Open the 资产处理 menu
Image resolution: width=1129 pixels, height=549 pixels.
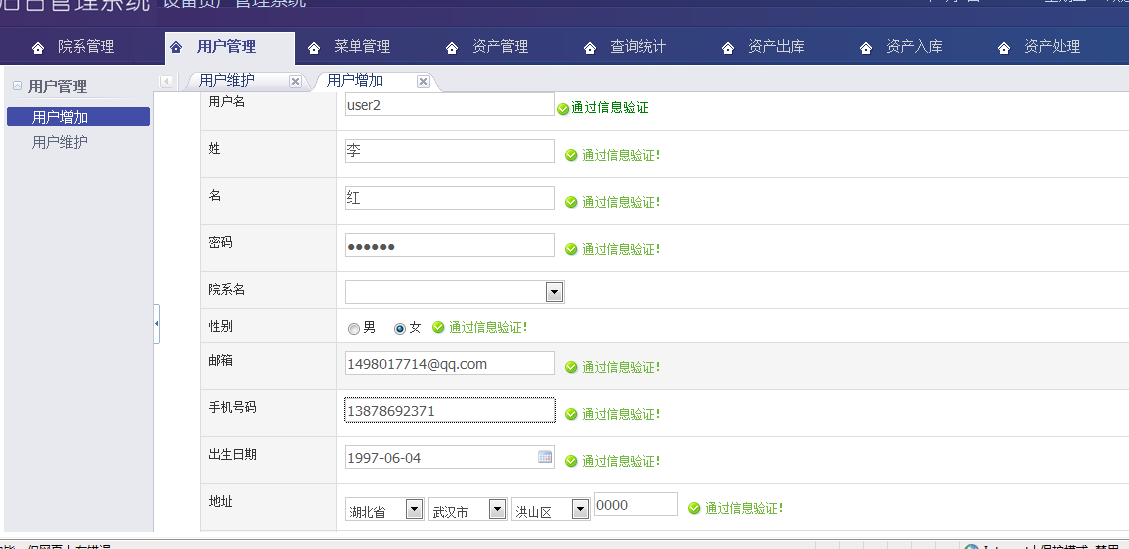[x=1053, y=47]
